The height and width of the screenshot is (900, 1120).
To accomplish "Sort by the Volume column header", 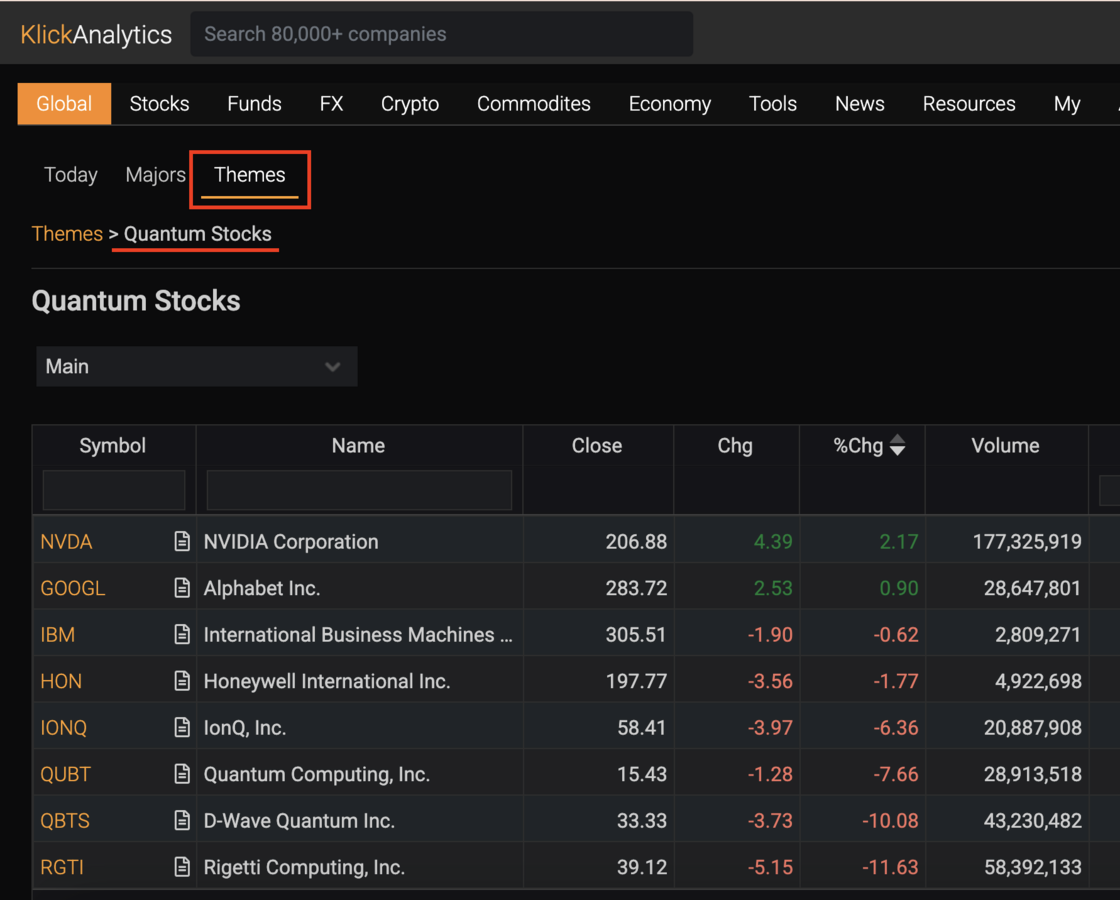I will coord(1006,446).
